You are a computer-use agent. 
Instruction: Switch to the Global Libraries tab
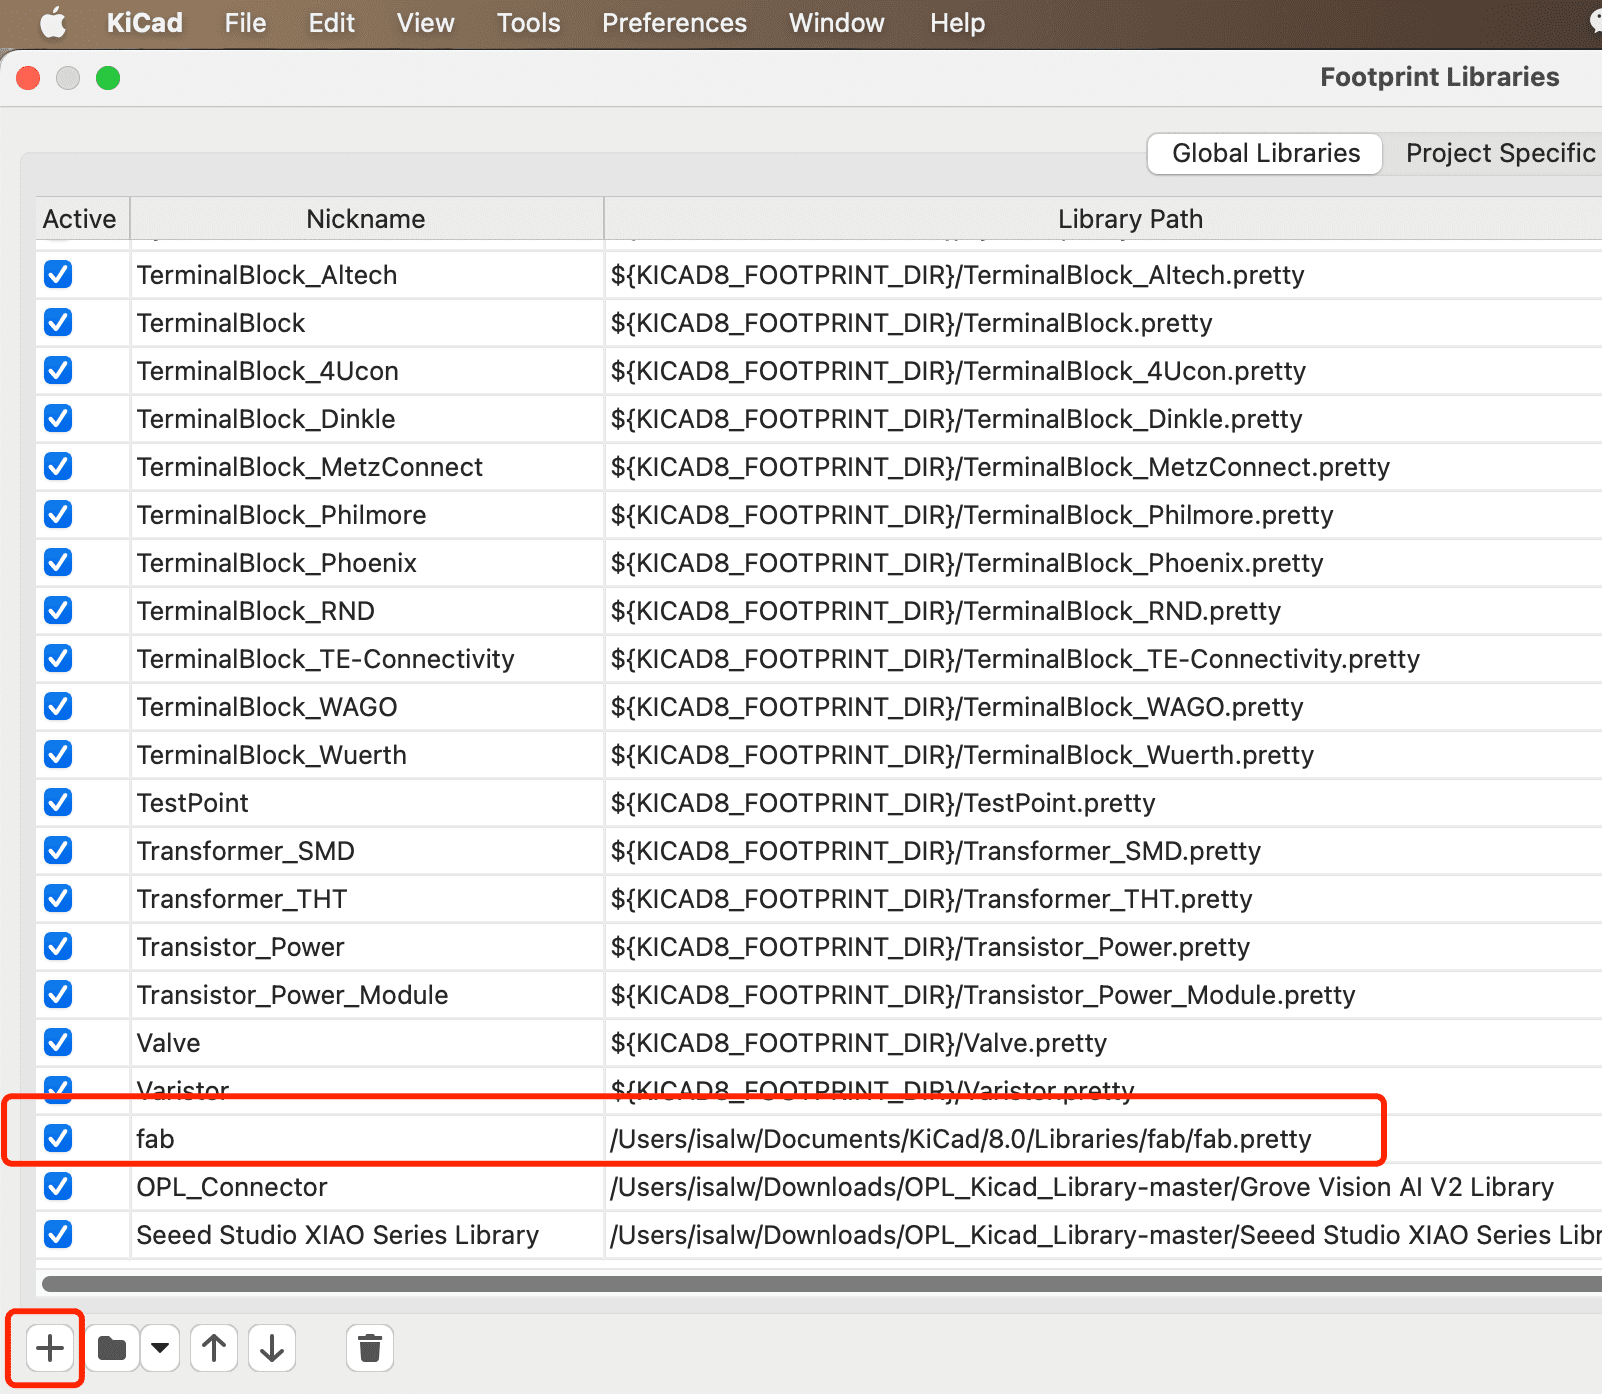1265,153
